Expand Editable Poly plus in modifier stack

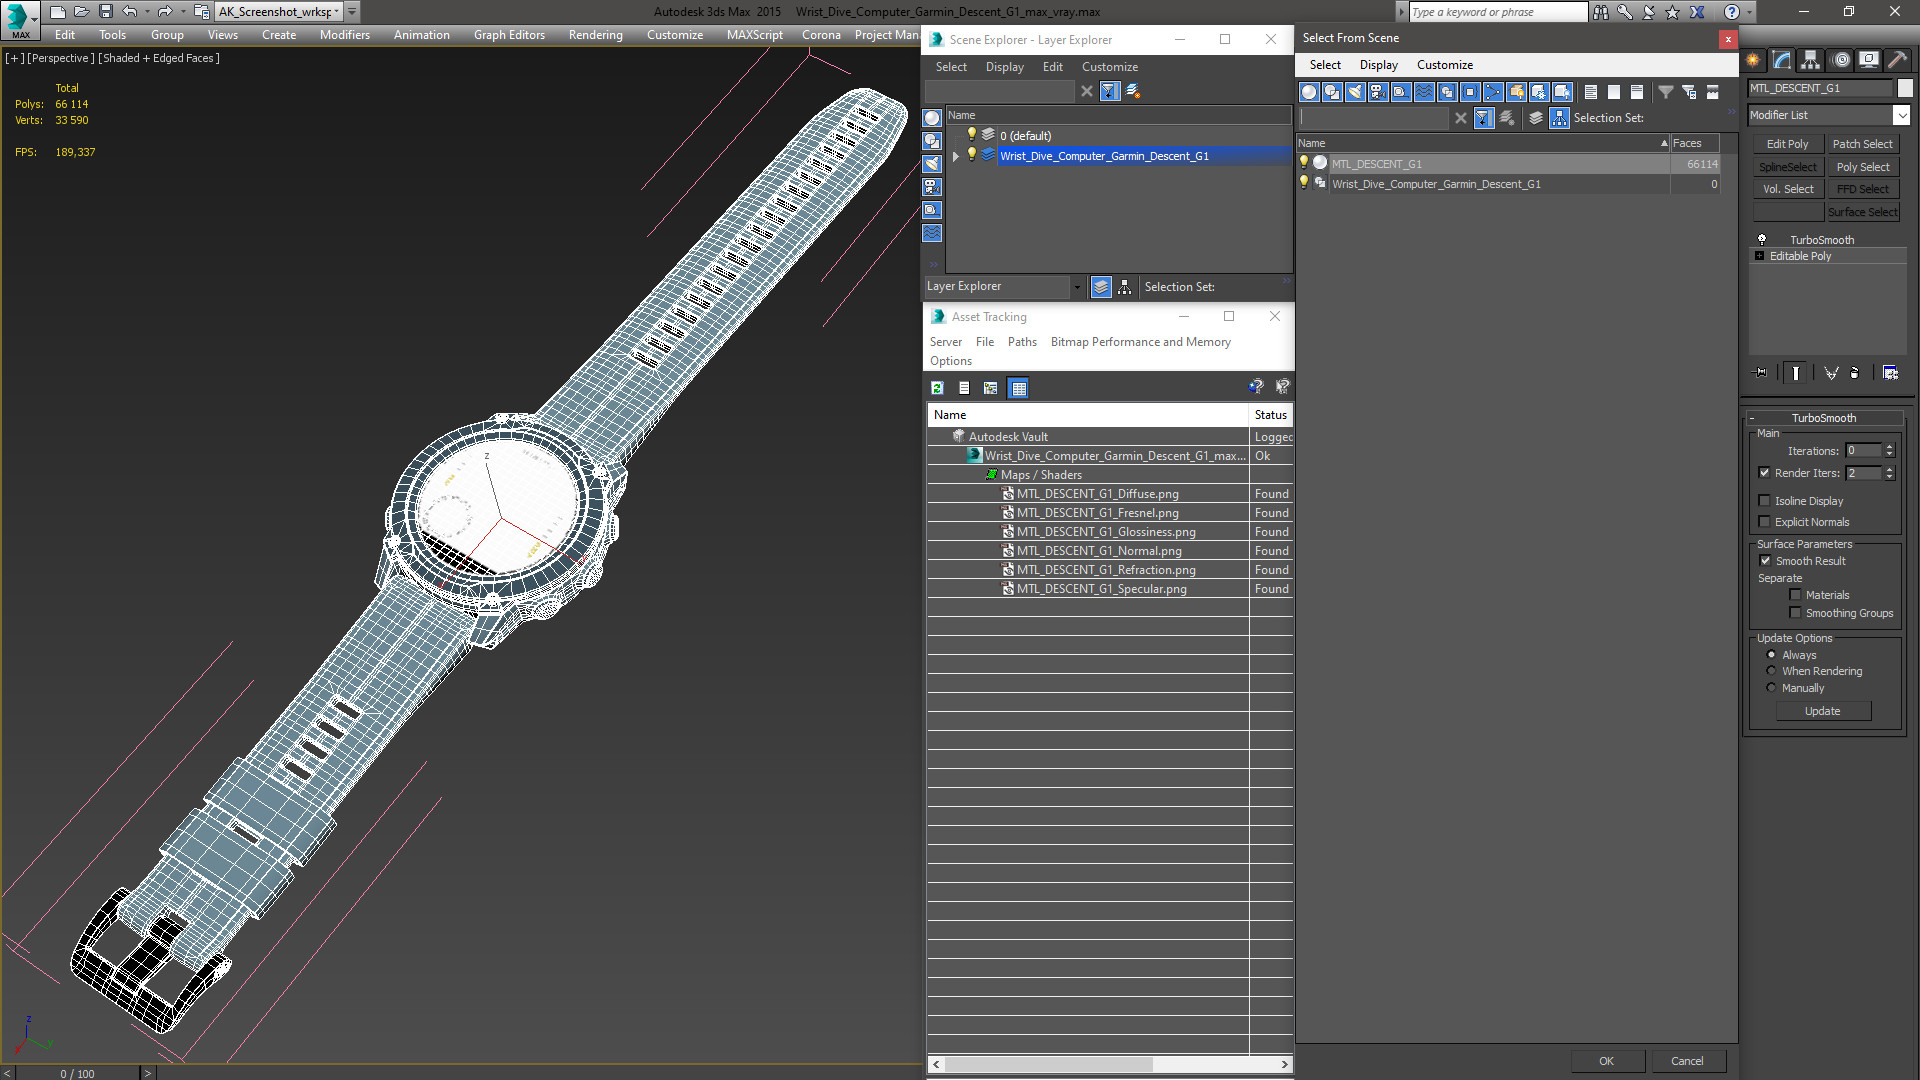coord(1759,256)
